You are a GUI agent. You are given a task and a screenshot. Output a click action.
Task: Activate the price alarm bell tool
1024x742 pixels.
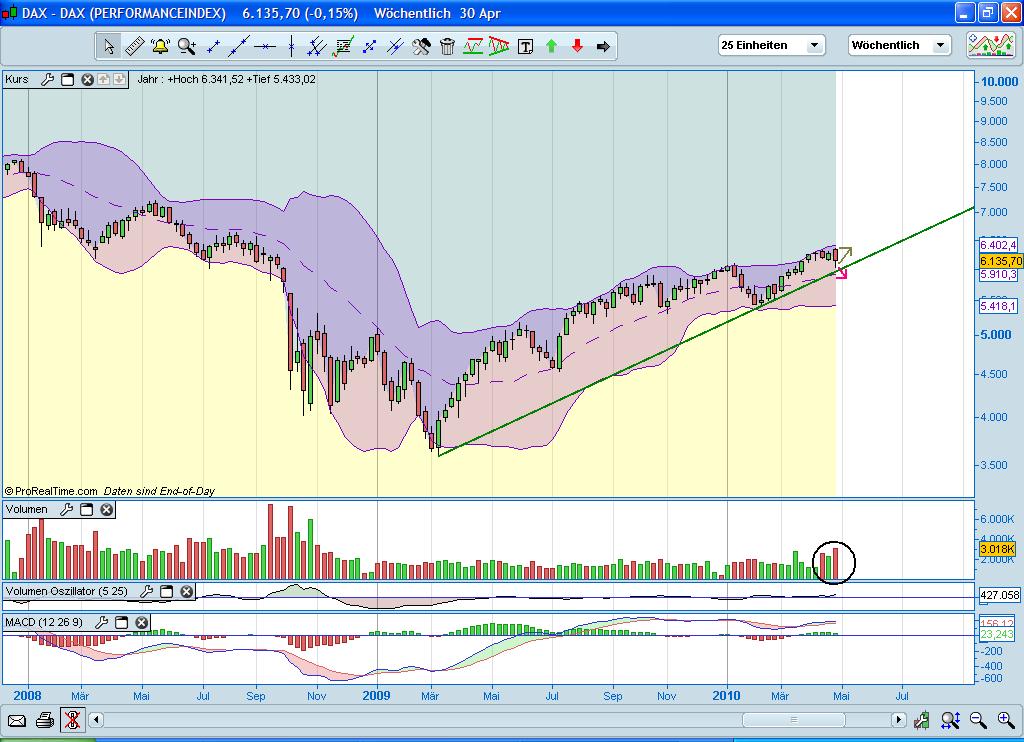pyautogui.click(x=160, y=45)
